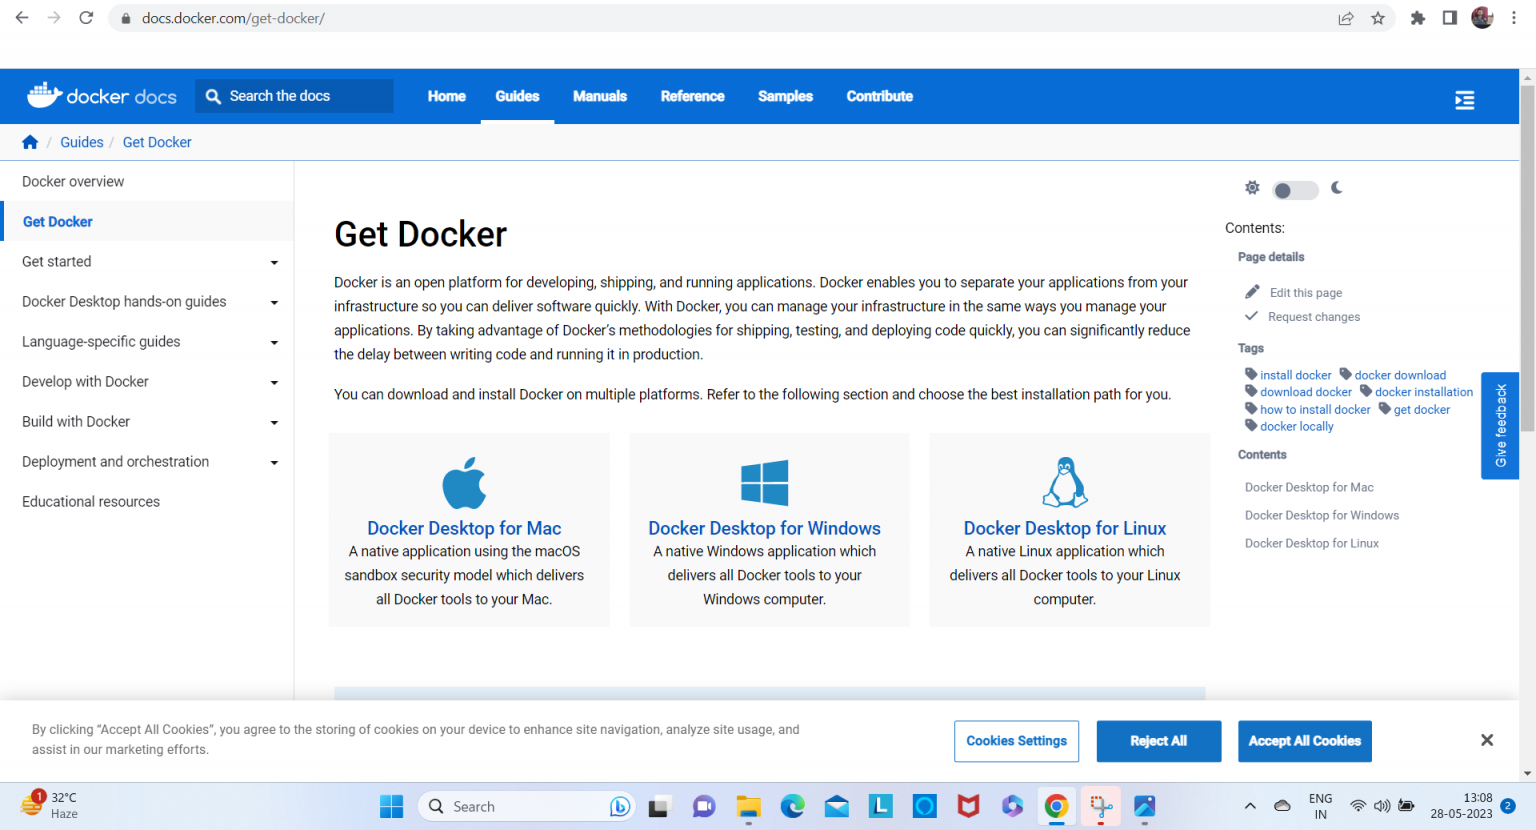Open the Docker Desktop for Linux link

pos(1064,528)
